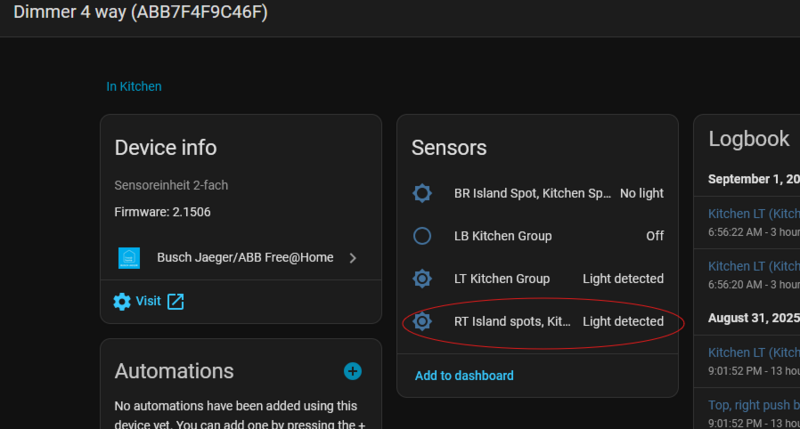Open the In Kitchen area link
The image size is (800, 429).
[x=134, y=87]
